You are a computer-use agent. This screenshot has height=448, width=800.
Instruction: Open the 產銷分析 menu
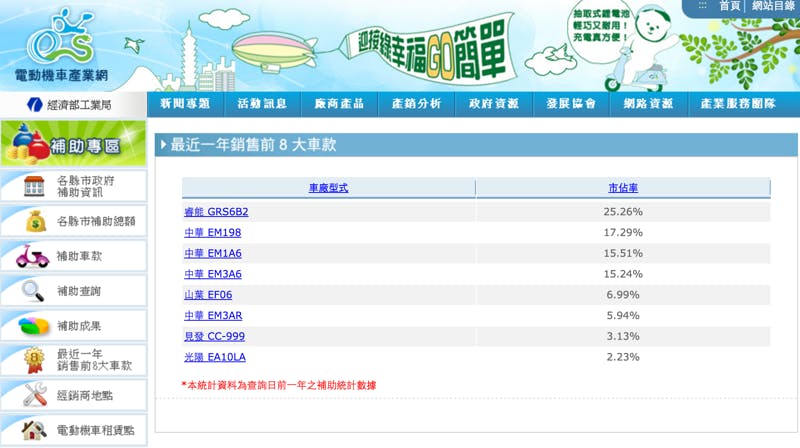pyautogui.click(x=416, y=104)
